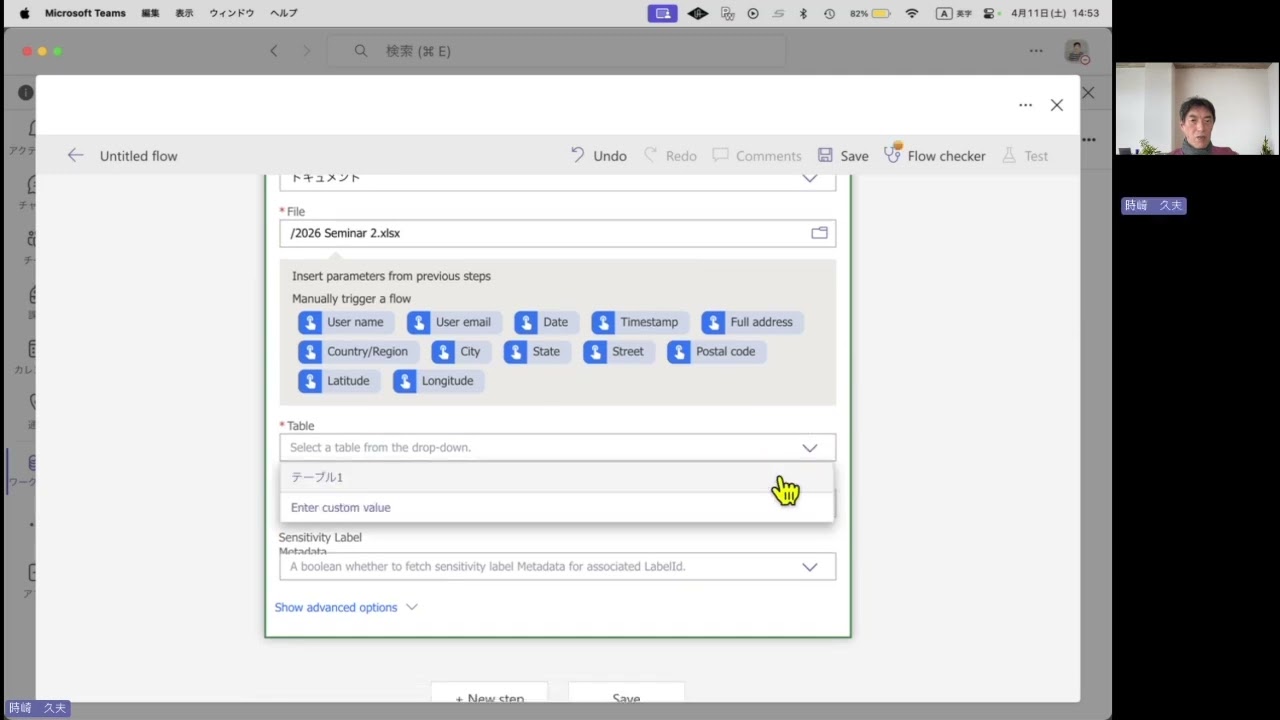Screen dimensions: 1280x720
Task: Open the more options ellipsis in dialog header
Action: [1025, 105]
